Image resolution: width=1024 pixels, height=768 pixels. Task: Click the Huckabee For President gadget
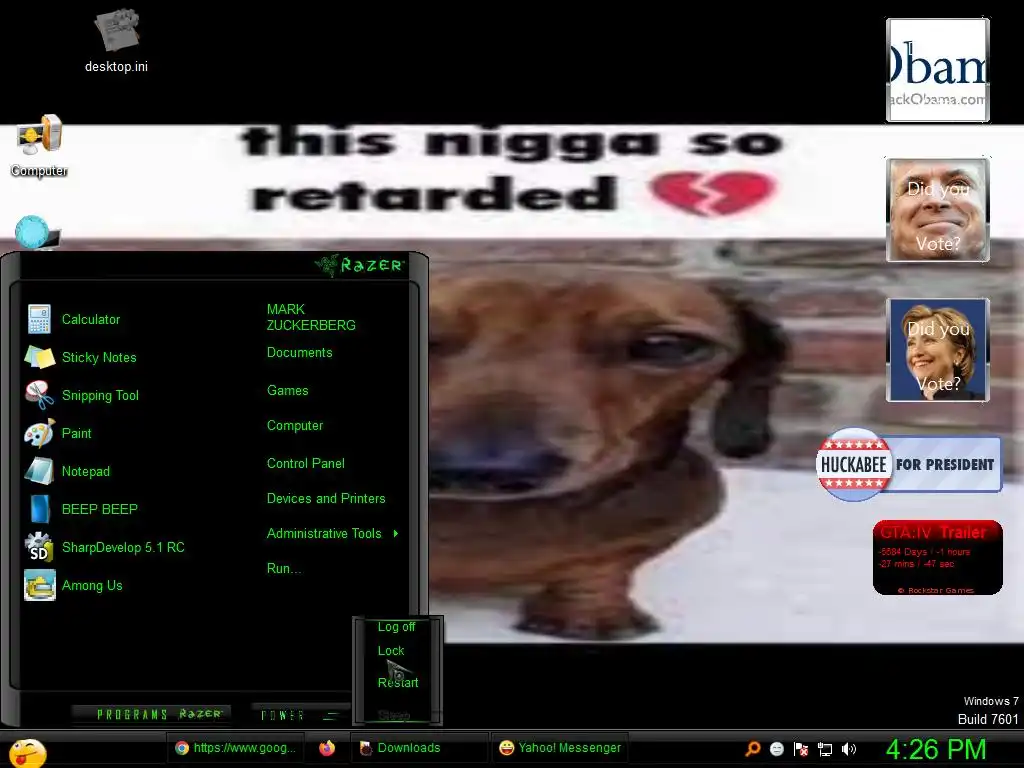click(908, 464)
